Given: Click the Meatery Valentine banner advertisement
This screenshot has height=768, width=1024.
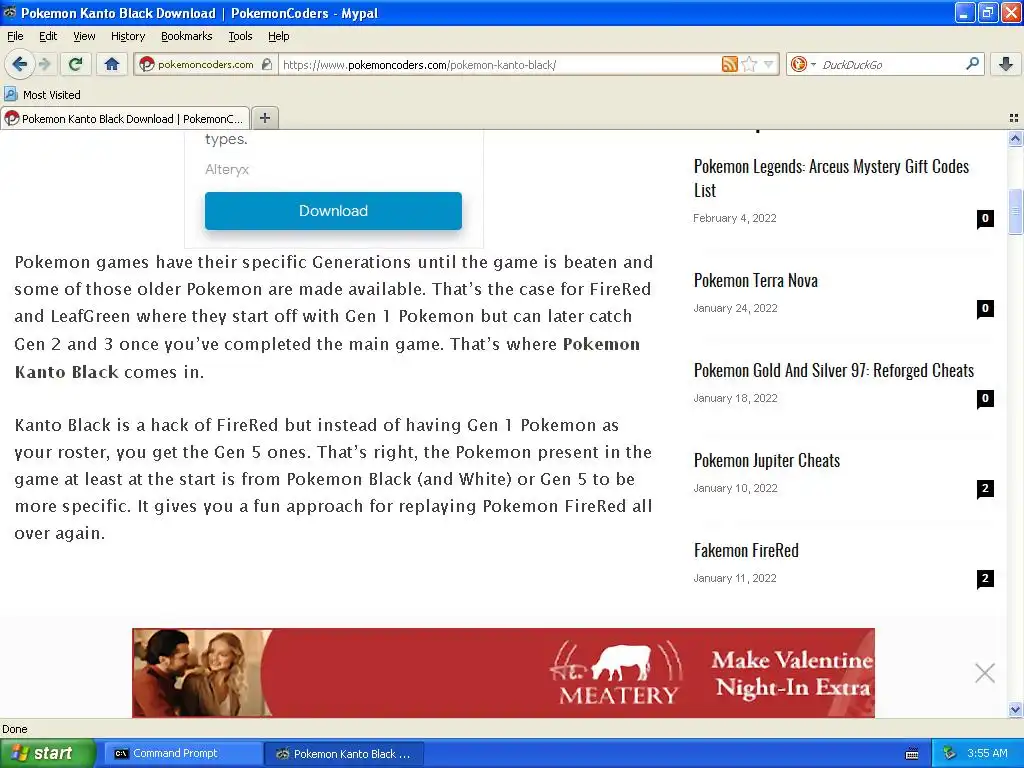Looking at the screenshot, I should pos(503,673).
